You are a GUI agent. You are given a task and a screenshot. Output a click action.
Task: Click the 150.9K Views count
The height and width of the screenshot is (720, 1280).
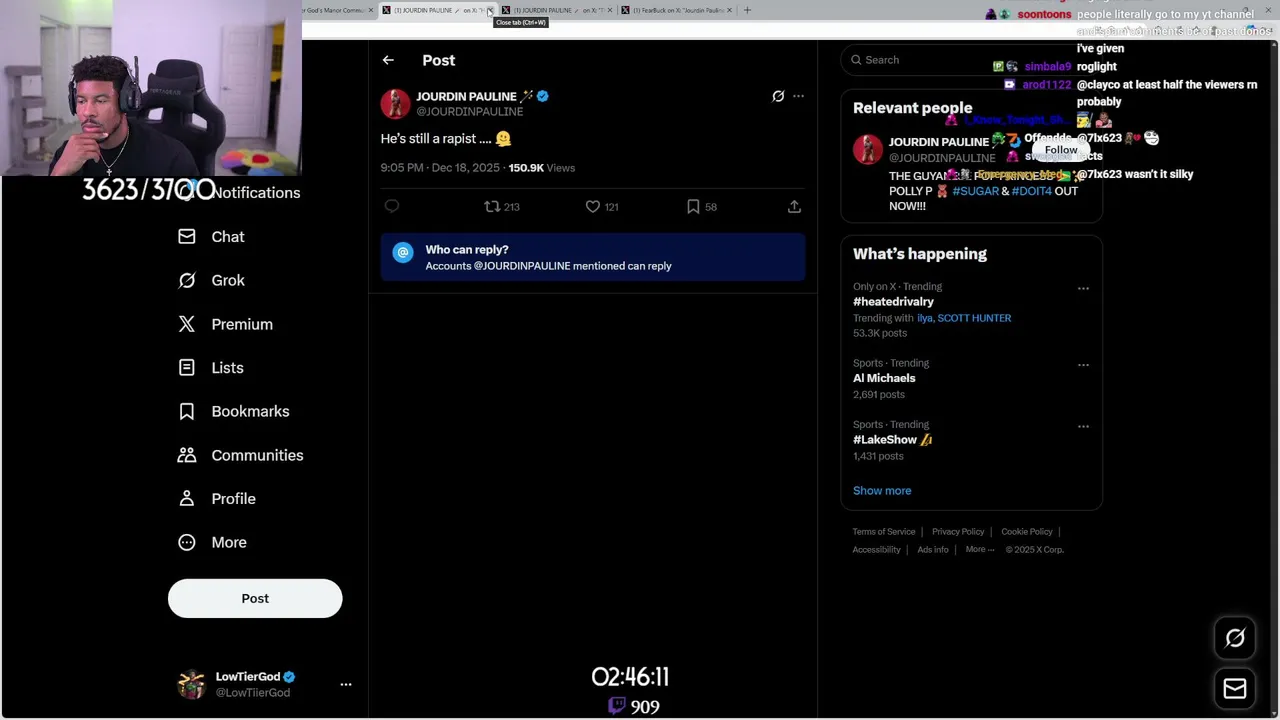(542, 168)
